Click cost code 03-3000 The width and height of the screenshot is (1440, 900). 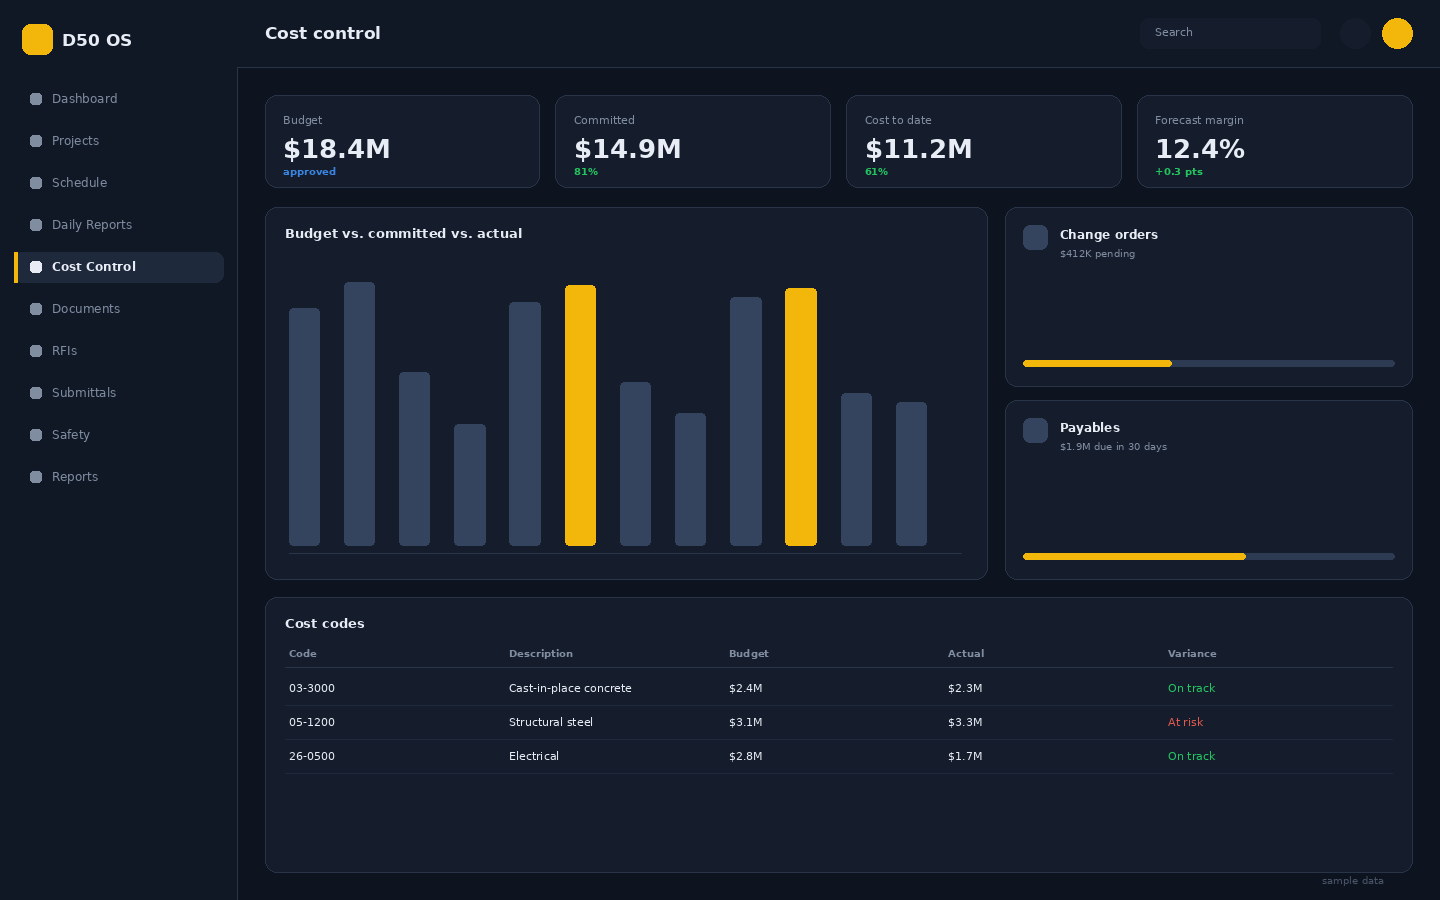[x=312, y=688]
